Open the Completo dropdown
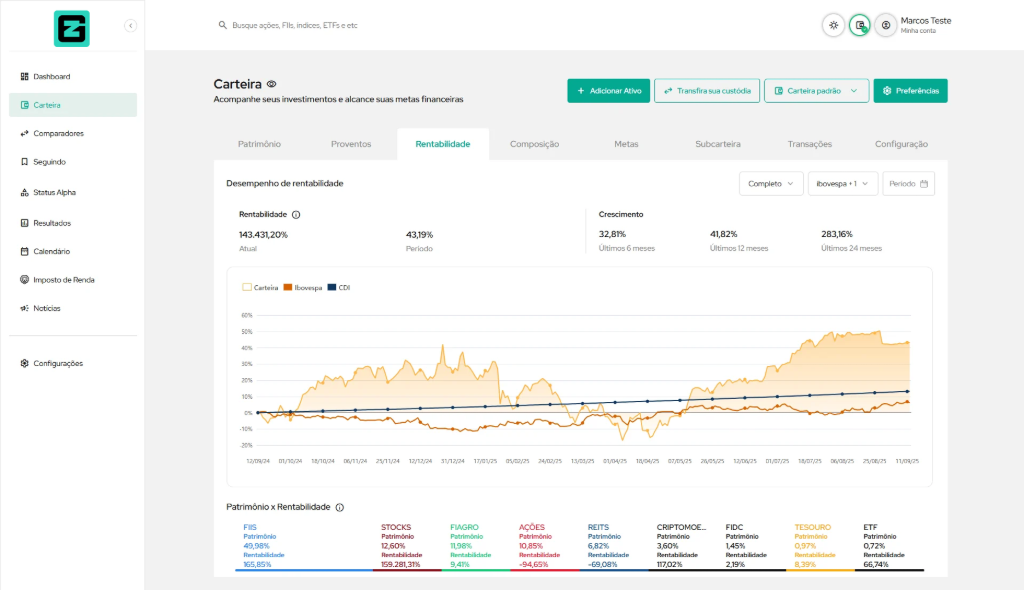The image size is (1024, 590). point(771,184)
